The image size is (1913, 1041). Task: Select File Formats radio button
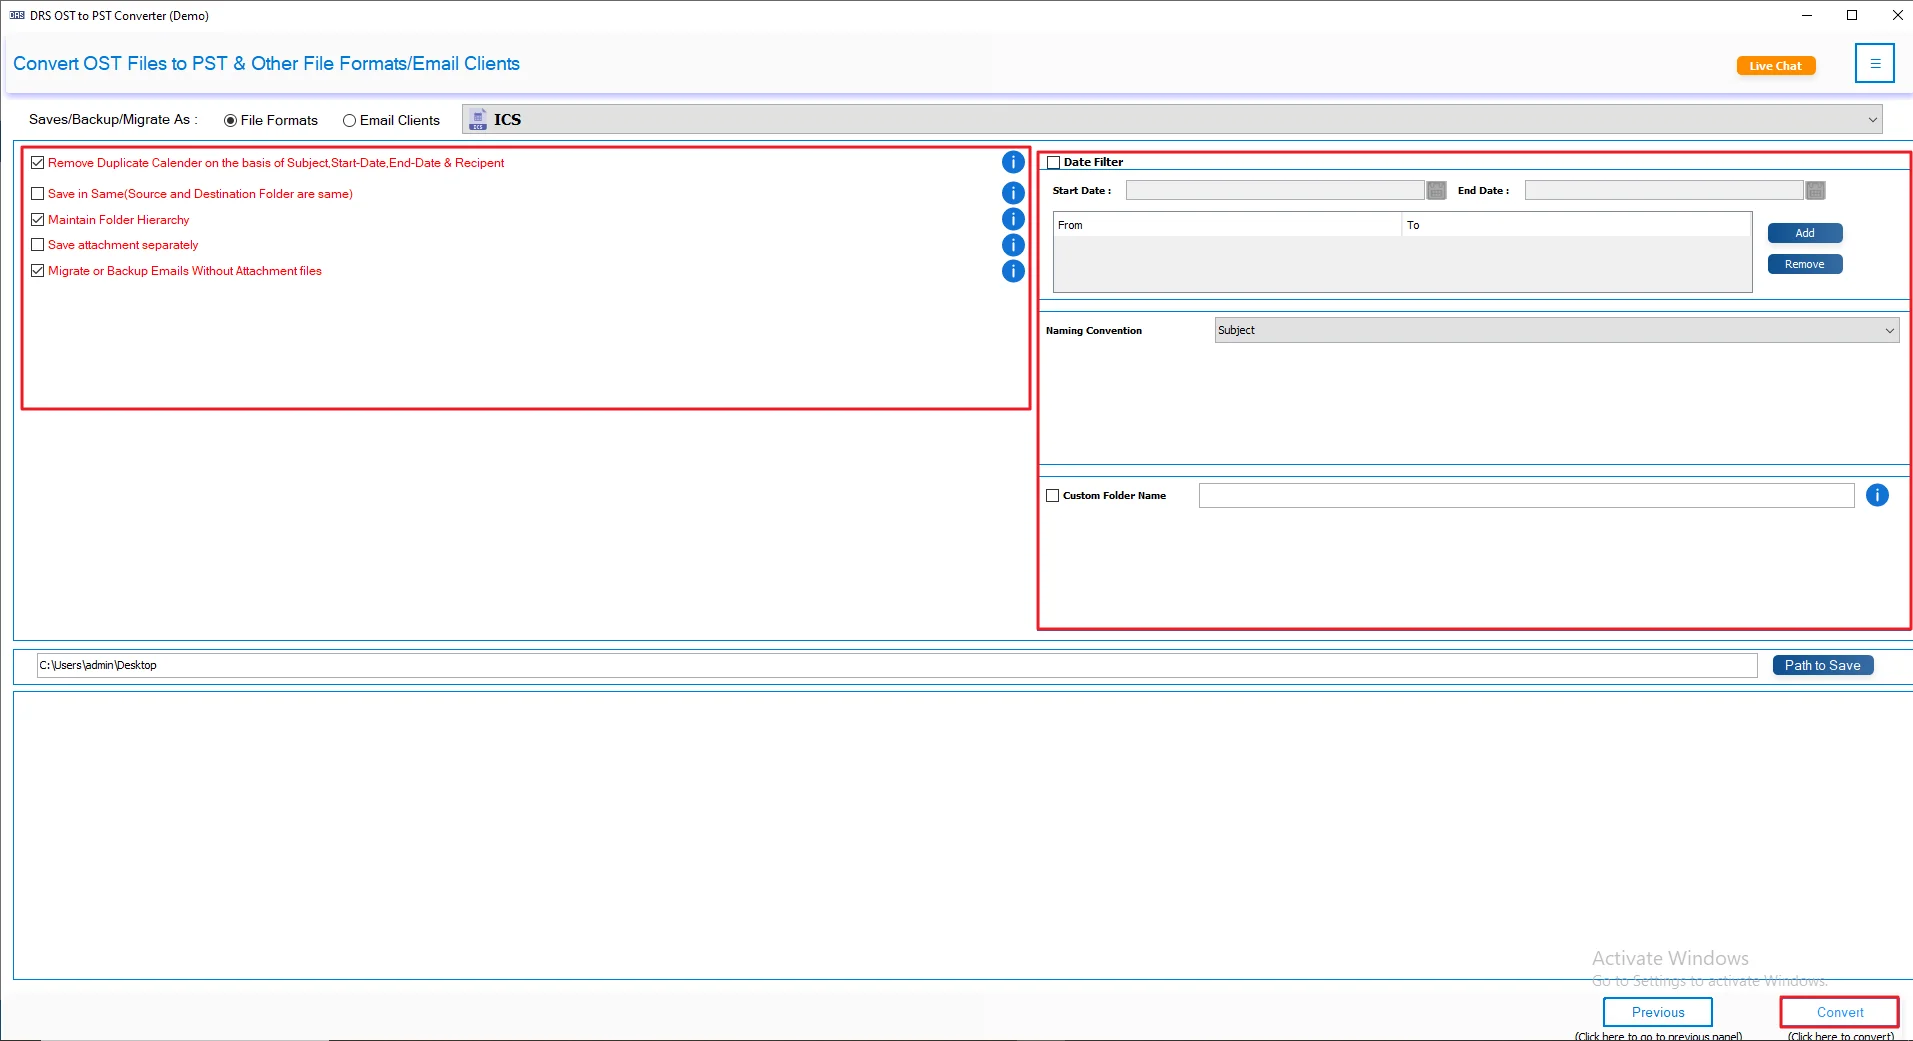(230, 120)
